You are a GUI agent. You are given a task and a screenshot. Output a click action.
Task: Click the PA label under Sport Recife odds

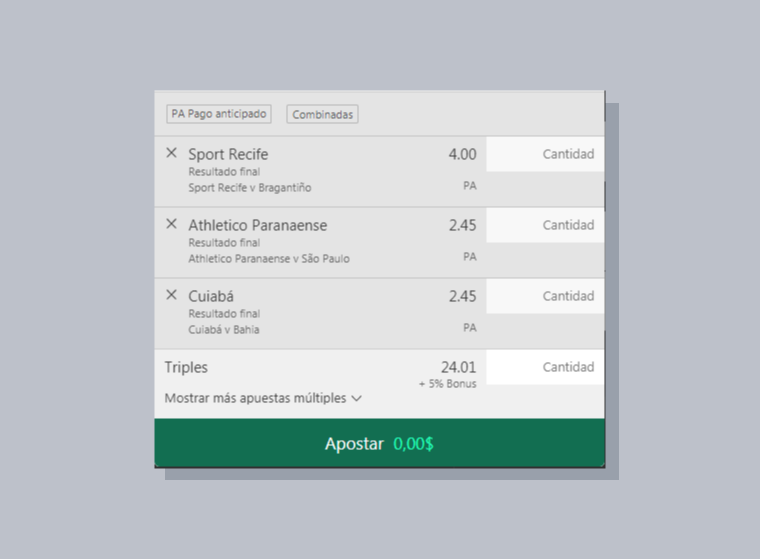click(x=469, y=186)
